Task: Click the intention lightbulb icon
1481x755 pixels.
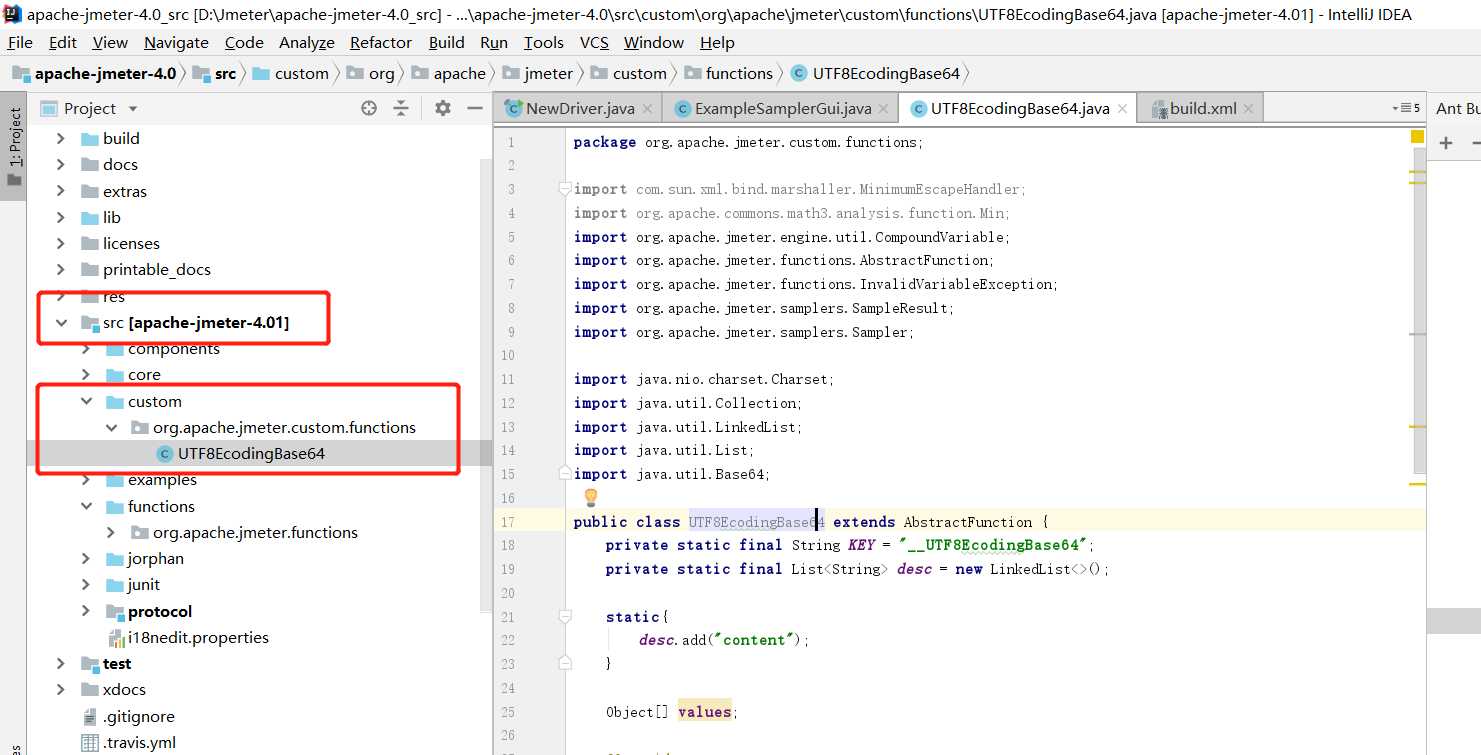Action: click(590, 497)
